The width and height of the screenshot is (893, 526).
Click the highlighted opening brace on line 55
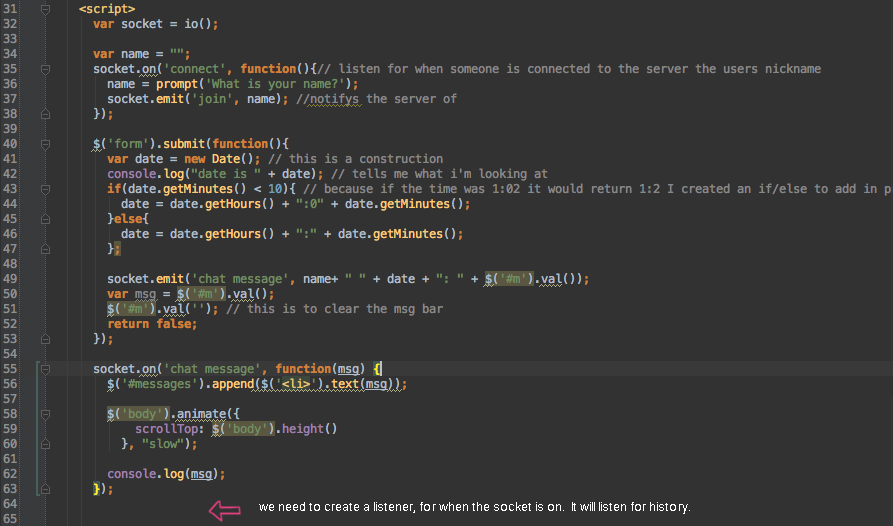(x=377, y=369)
